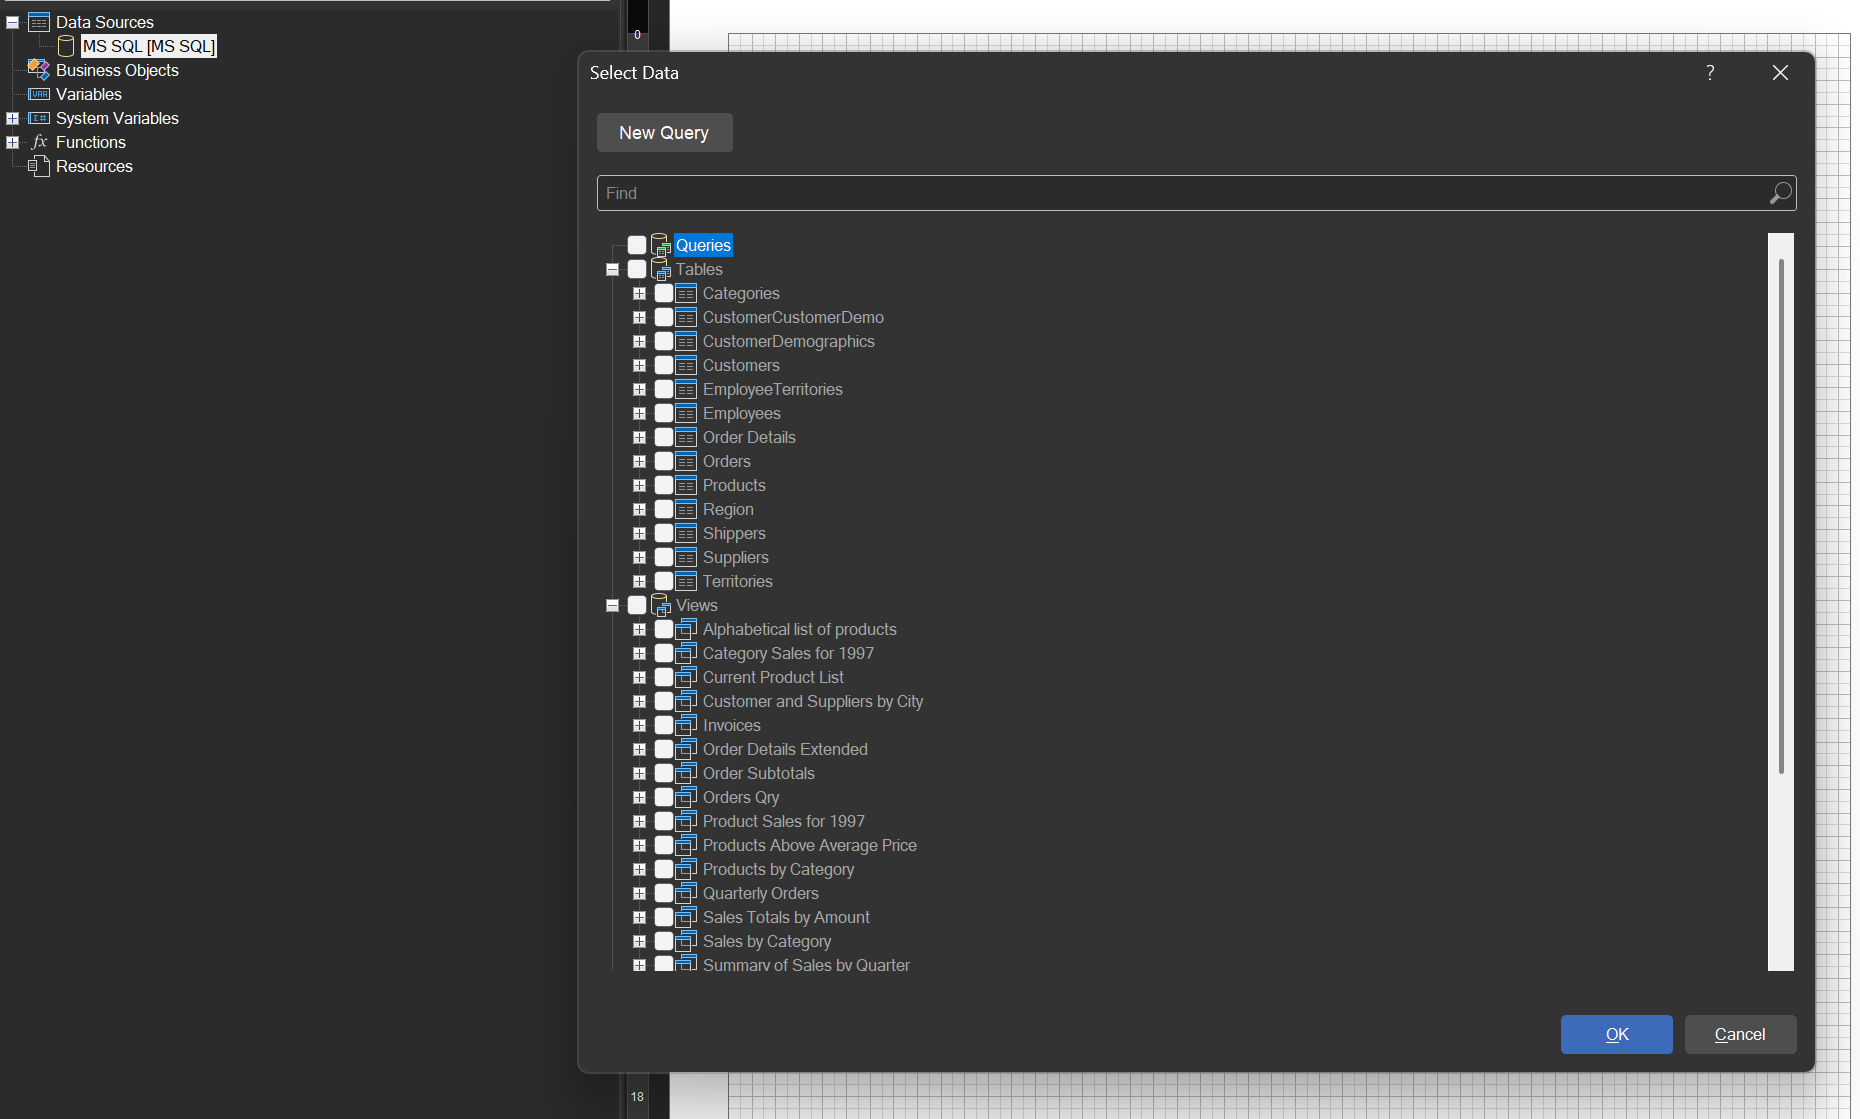Click the search magnifier icon in Find field
The width and height of the screenshot is (1860, 1119).
1779,192
